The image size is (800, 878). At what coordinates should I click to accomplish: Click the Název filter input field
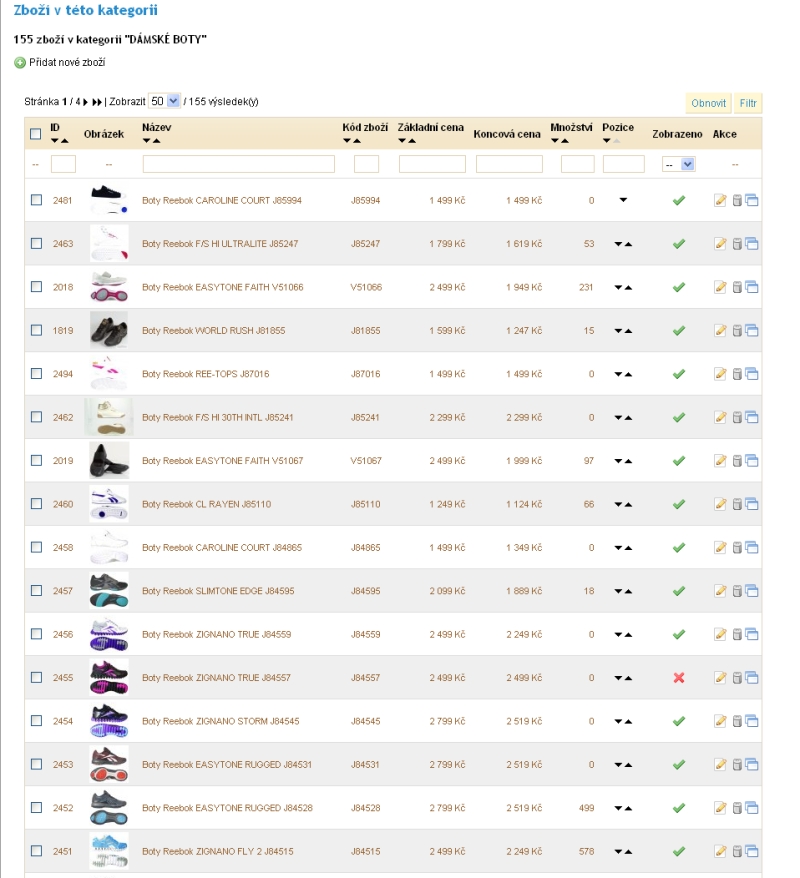238,164
